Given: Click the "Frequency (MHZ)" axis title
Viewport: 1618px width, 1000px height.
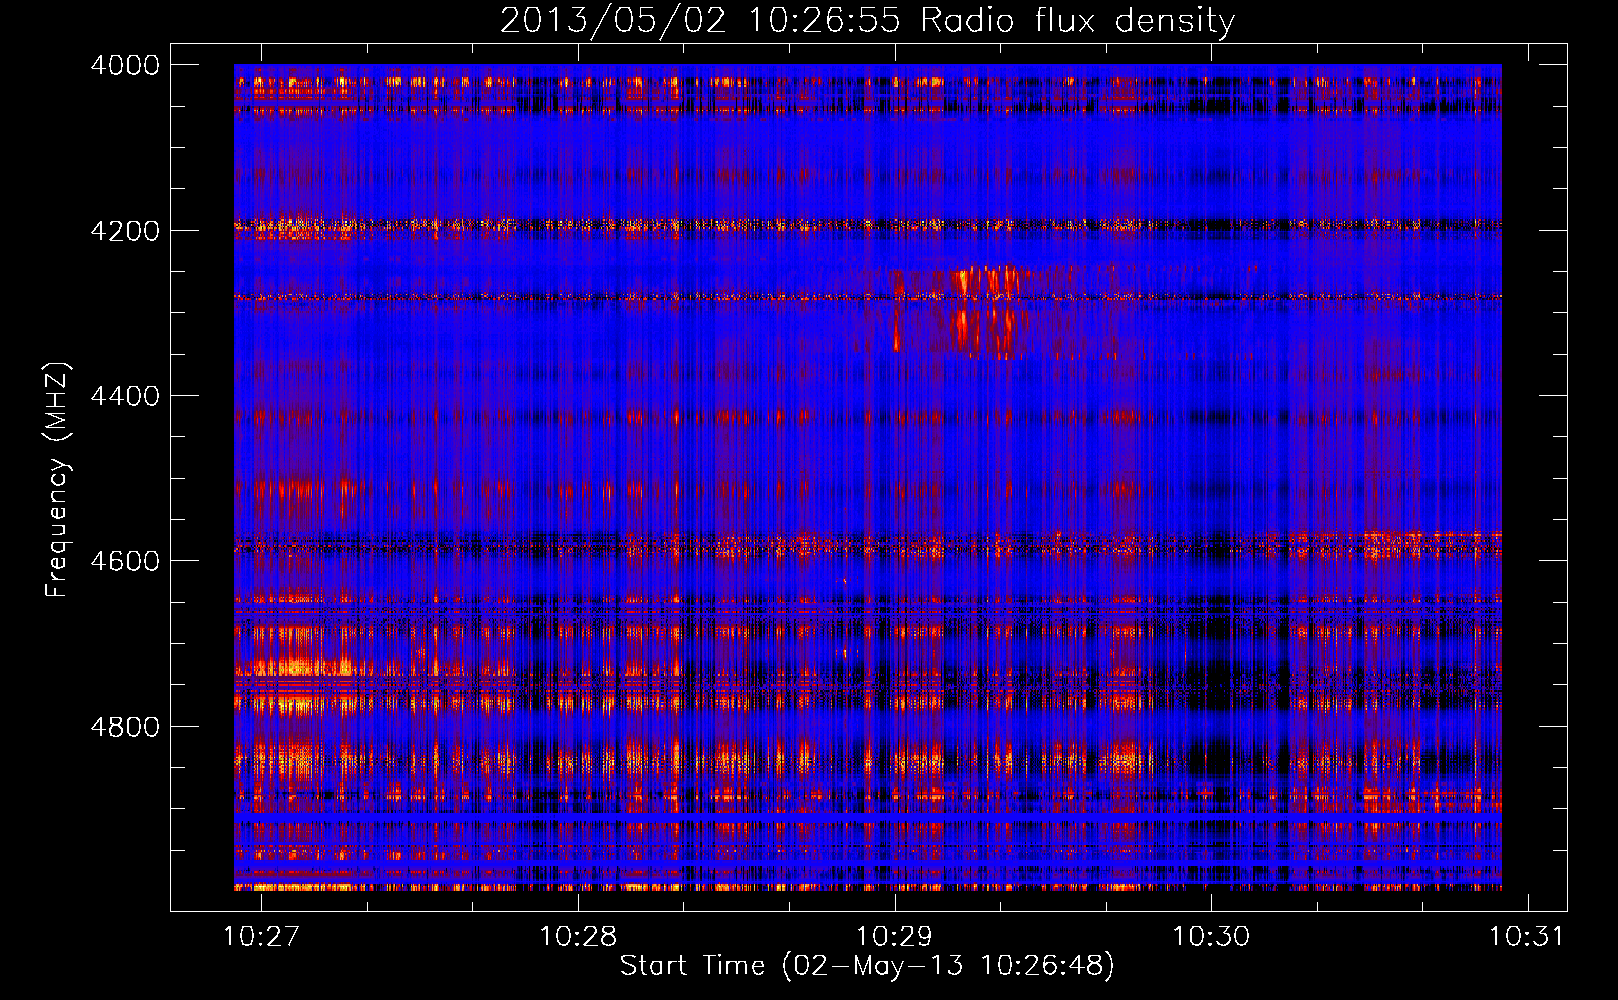Looking at the screenshot, I should (x=58, y=480).
